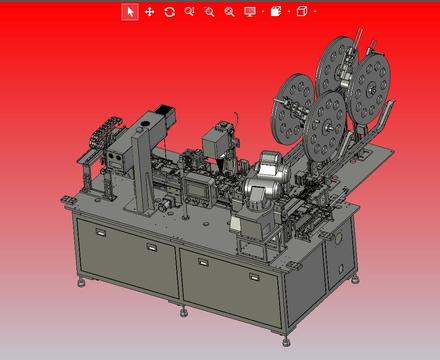Click the 3D cube view orientation icon

tap(302, 12)
